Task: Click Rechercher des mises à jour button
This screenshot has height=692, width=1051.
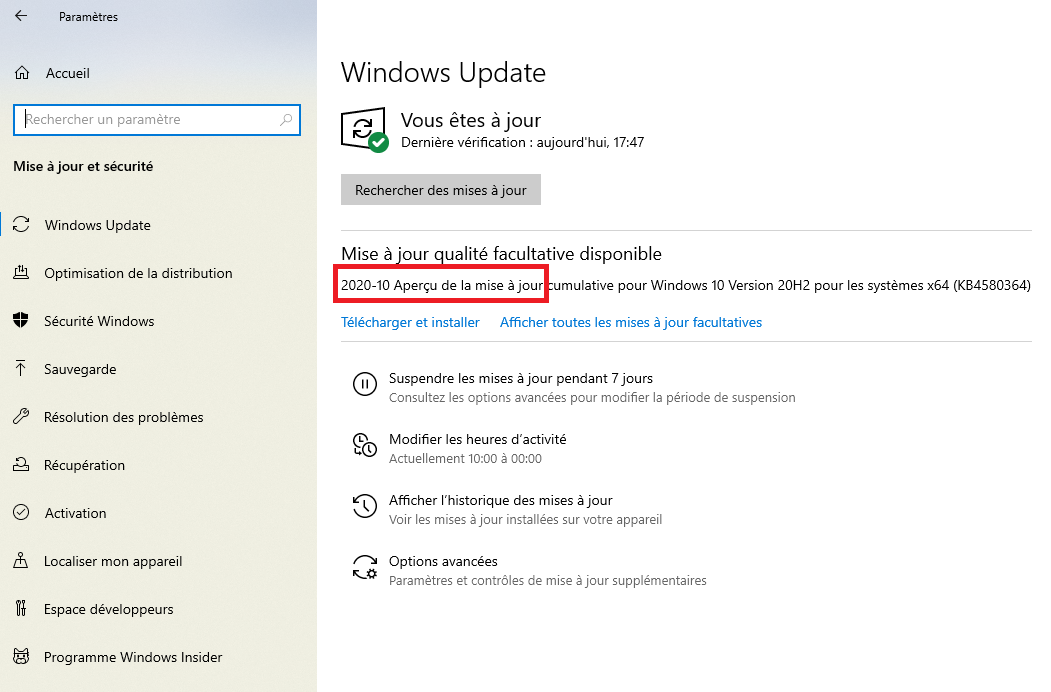Action: pyautogui.click(x=441, y=190)
